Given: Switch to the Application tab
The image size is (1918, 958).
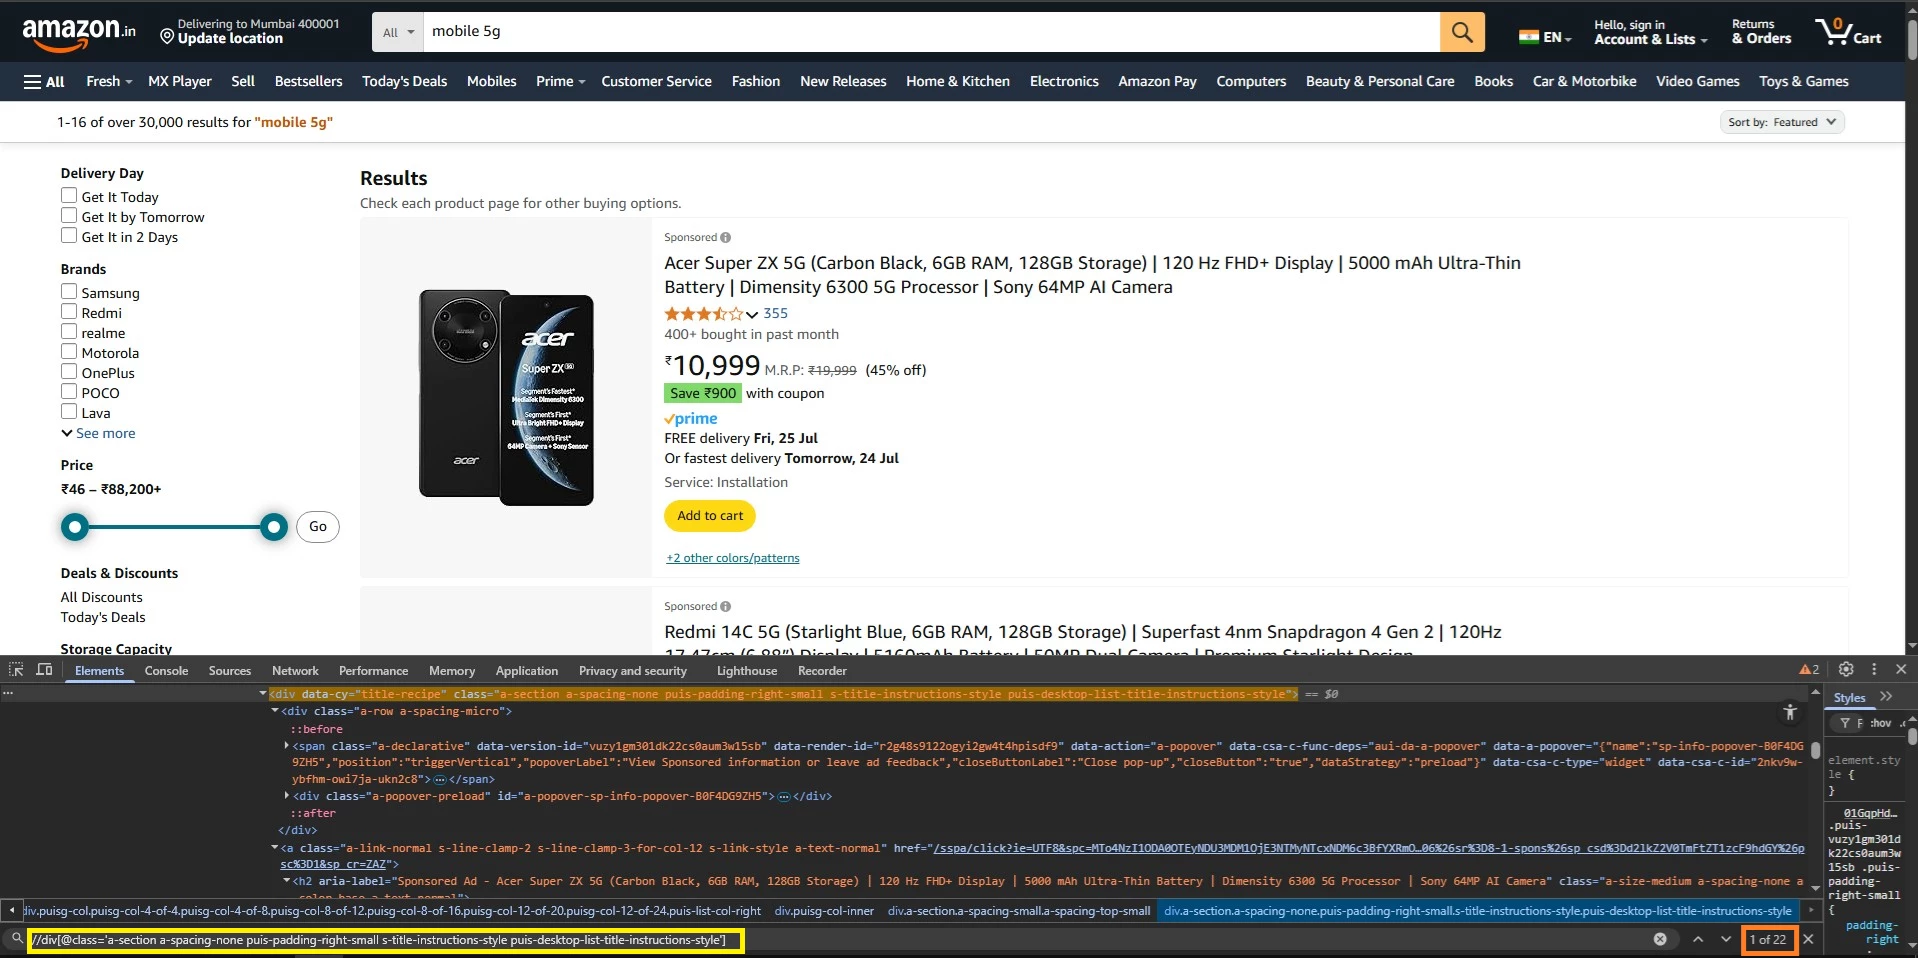Looking at the screenshot, I should click(x=527, y=671).
